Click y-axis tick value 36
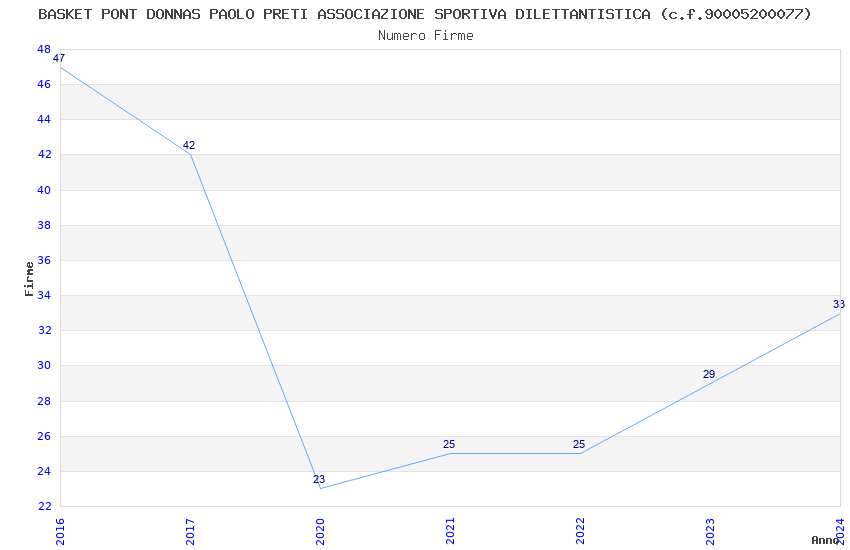 (x=44, y=260)
